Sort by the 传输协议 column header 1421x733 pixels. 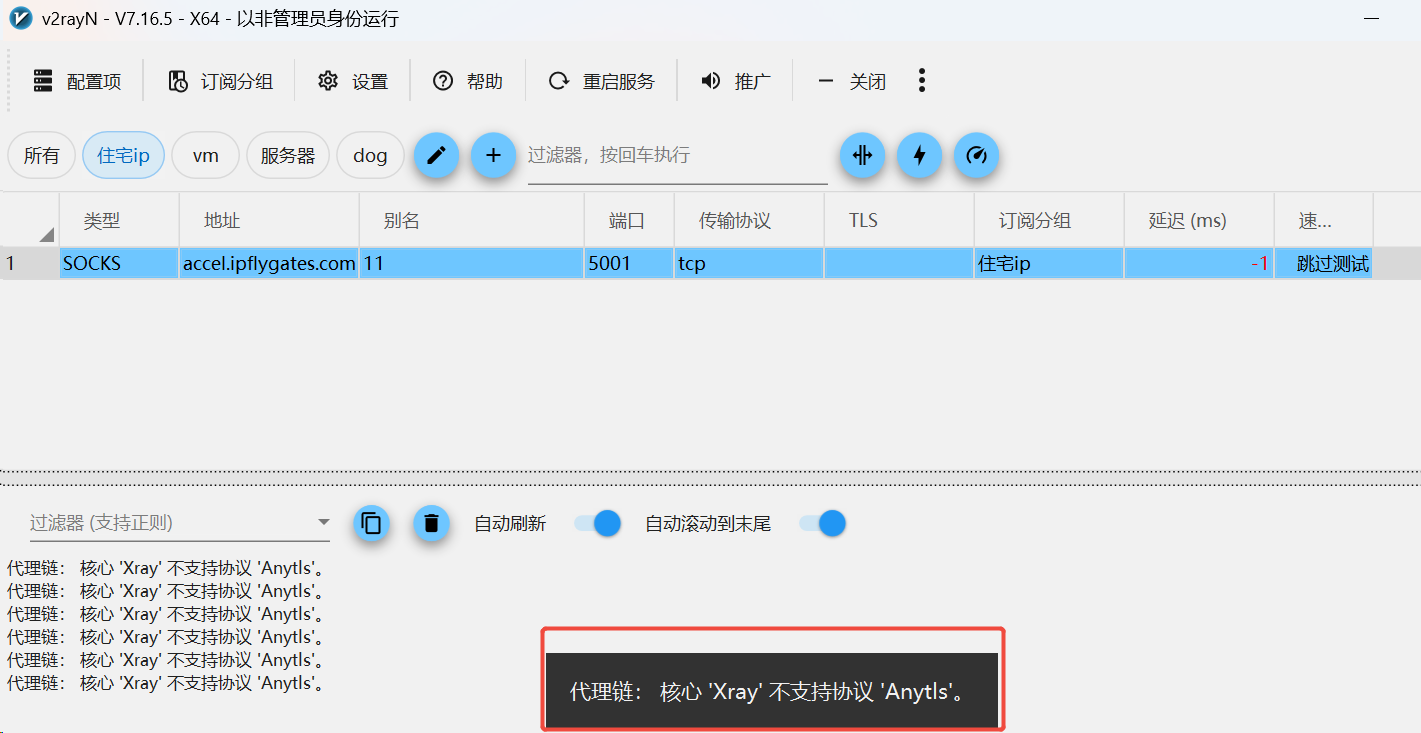749,220
